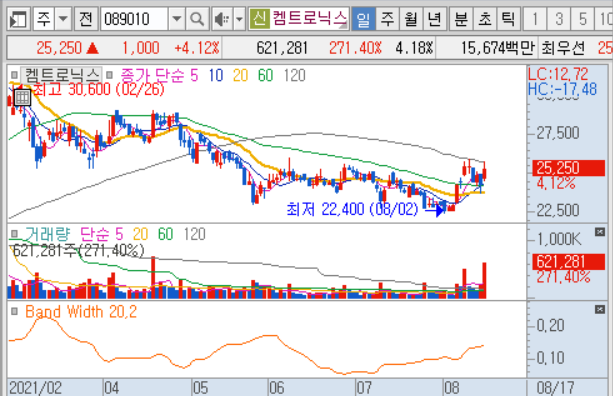
Task: Select the 주 weekly chart tab
Action: coord(387,19)
